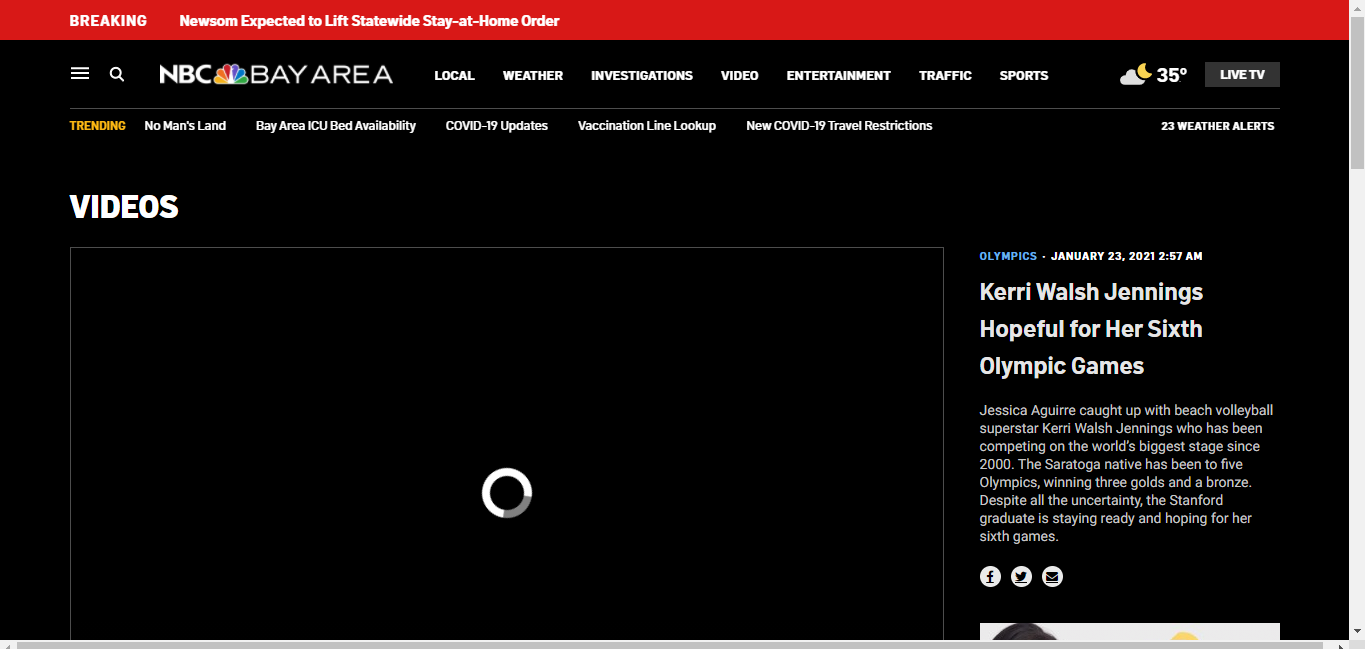
Task: Open the Investigations menu item
Action: coord(641,75)
